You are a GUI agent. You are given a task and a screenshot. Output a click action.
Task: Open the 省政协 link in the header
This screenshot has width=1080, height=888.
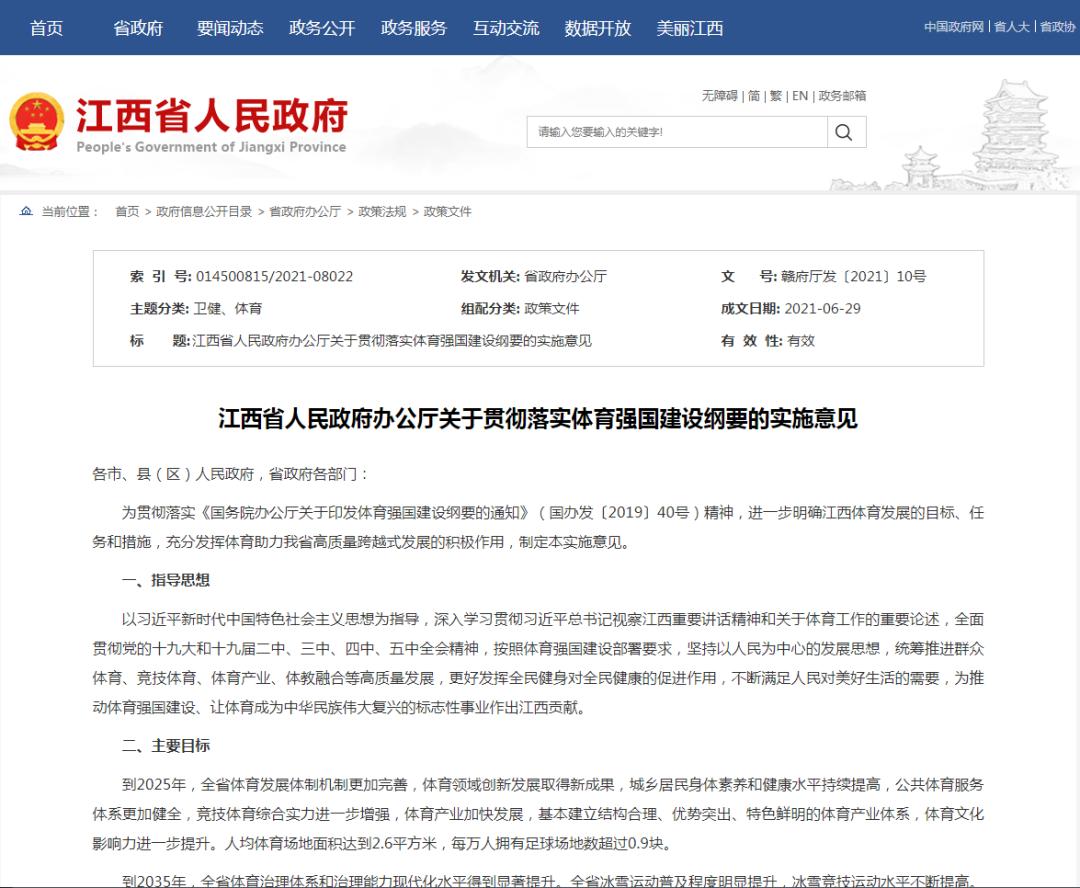(x=1057, y=27)
